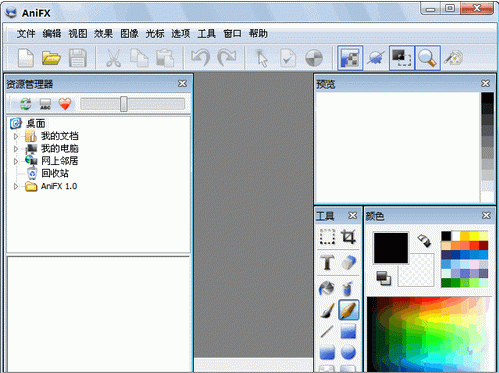499x373 pixels.
Task: Click the red heart favorites icon
Action: coord(65,104)
